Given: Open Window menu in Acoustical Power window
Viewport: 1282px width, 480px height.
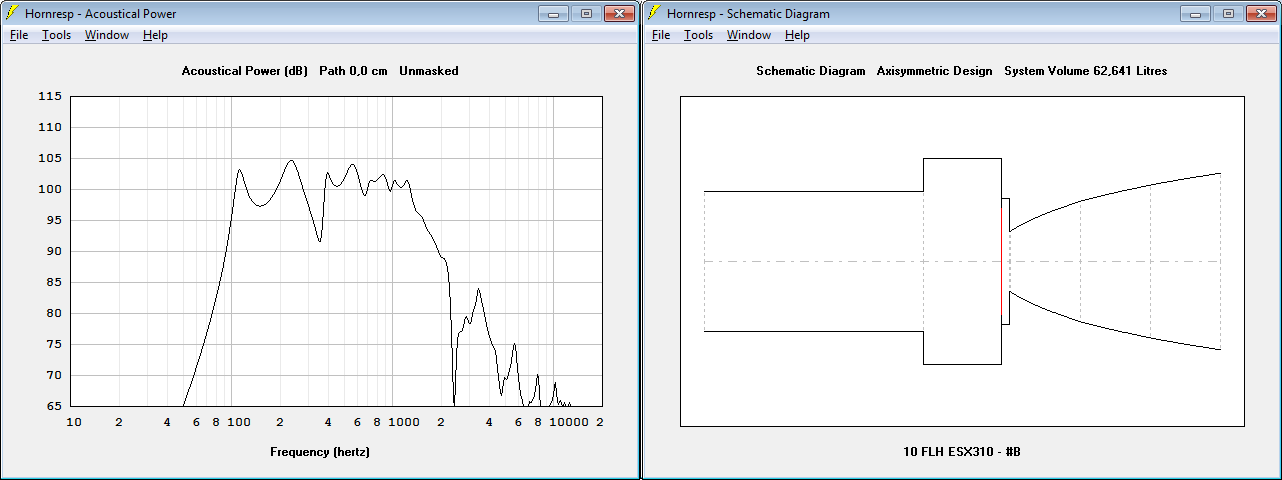Looking at the screenshot, I should [x=106, y=35].
